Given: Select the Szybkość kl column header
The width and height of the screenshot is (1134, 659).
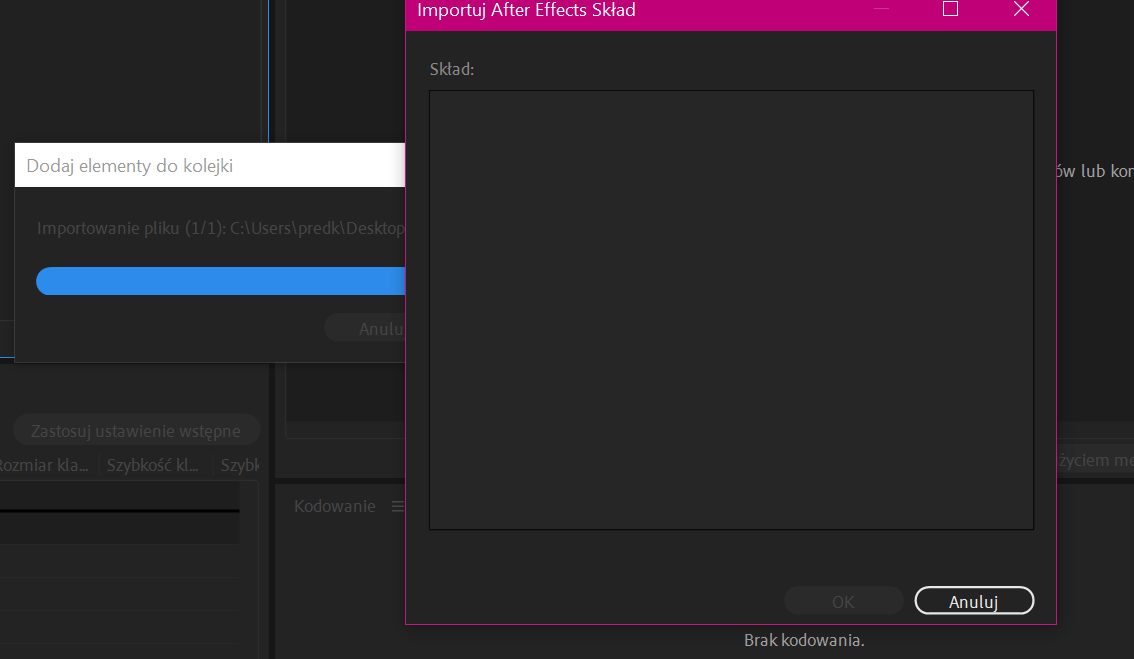Looking at the screenshot, I should pos(151,465).
